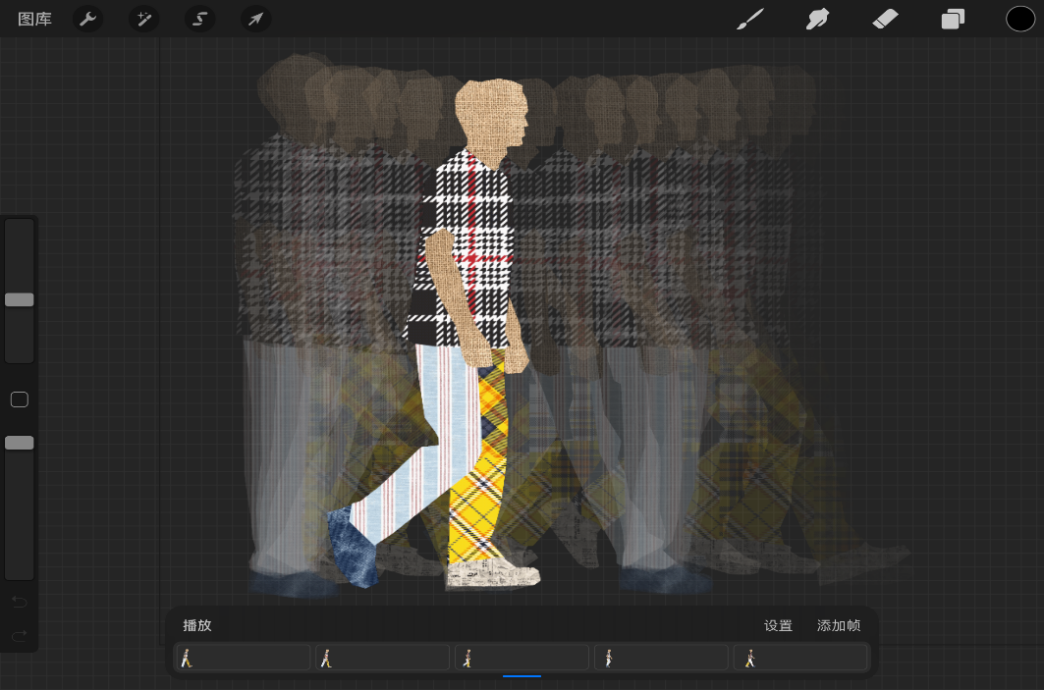Select the Eraser tool

point(885,19)
